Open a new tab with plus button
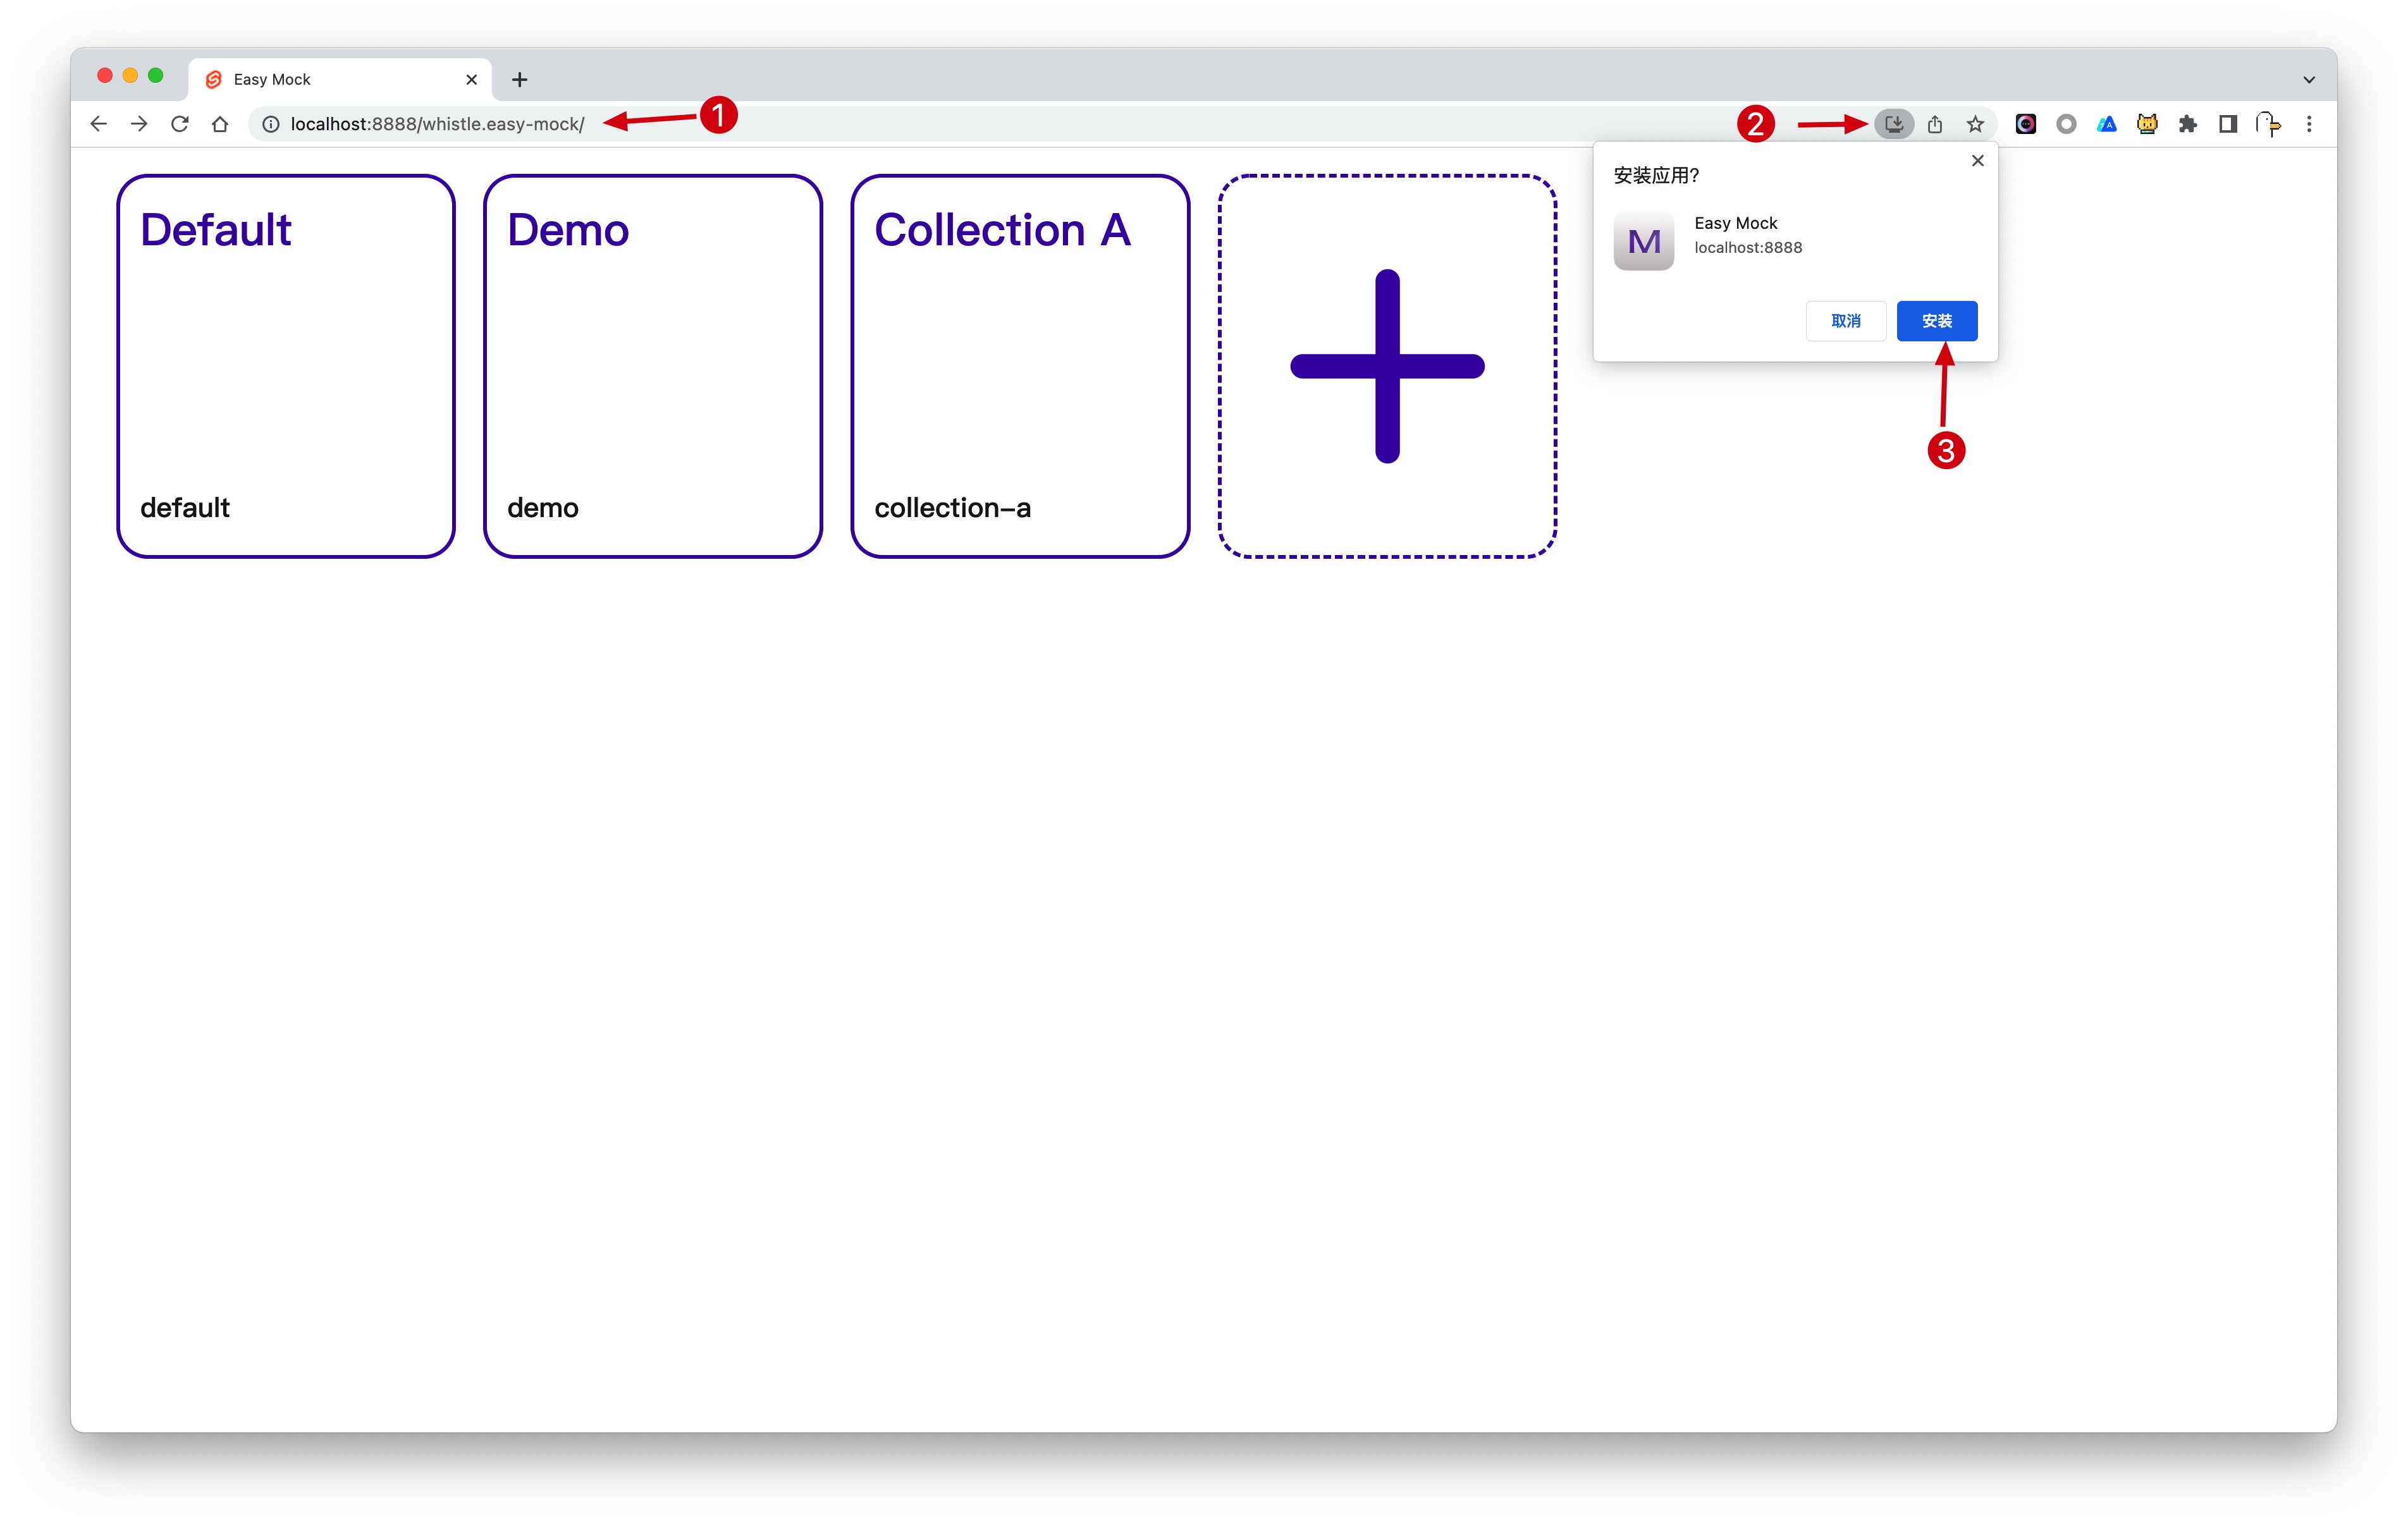2408x1526 pixels. coord(519,80)
